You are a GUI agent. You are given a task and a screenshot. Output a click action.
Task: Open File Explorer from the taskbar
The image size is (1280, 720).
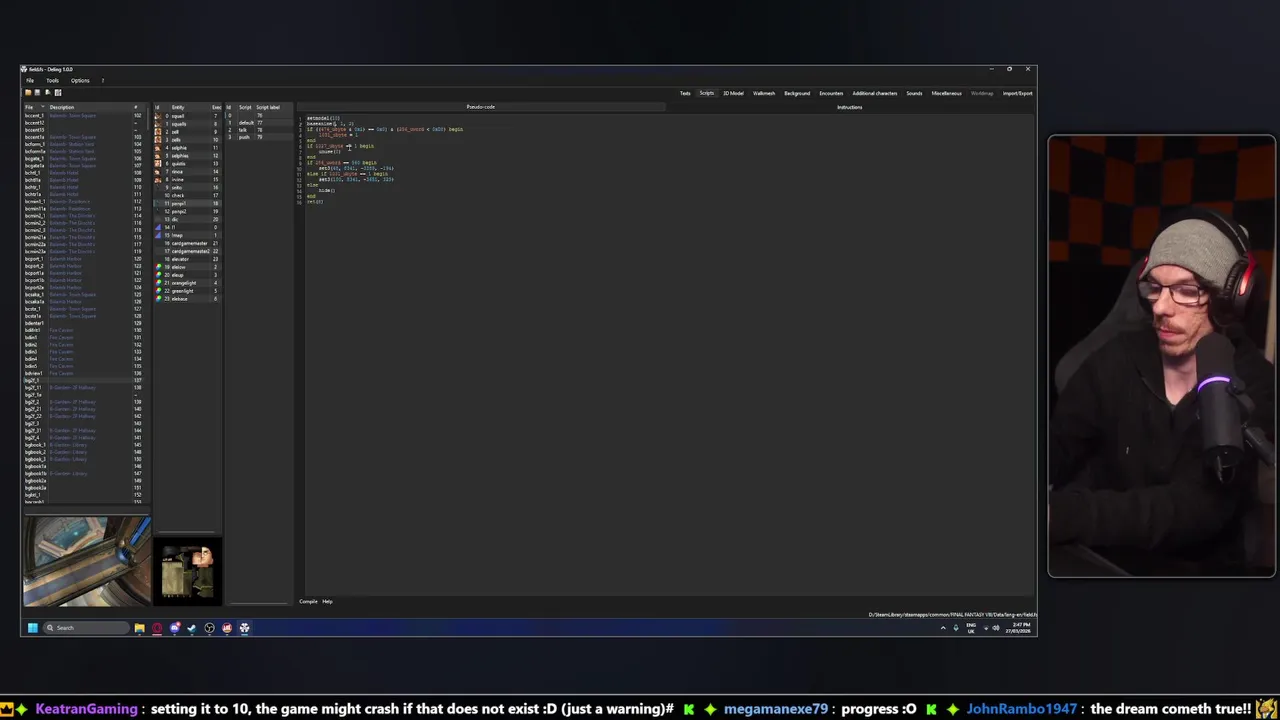[x=139, y=628]
